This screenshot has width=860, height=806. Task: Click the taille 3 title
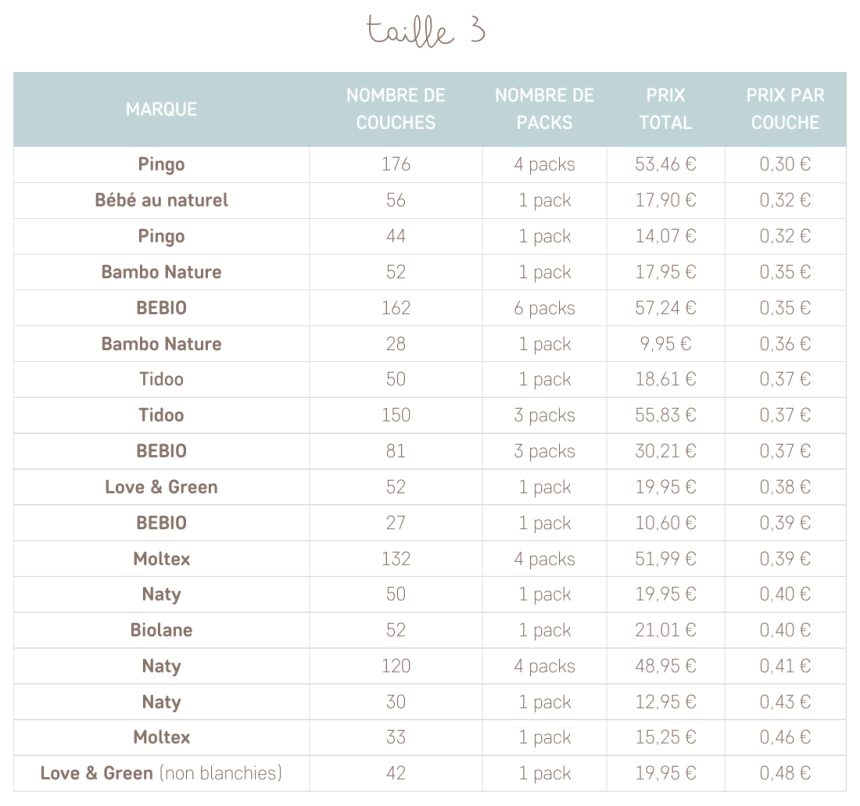click(426, 31)
